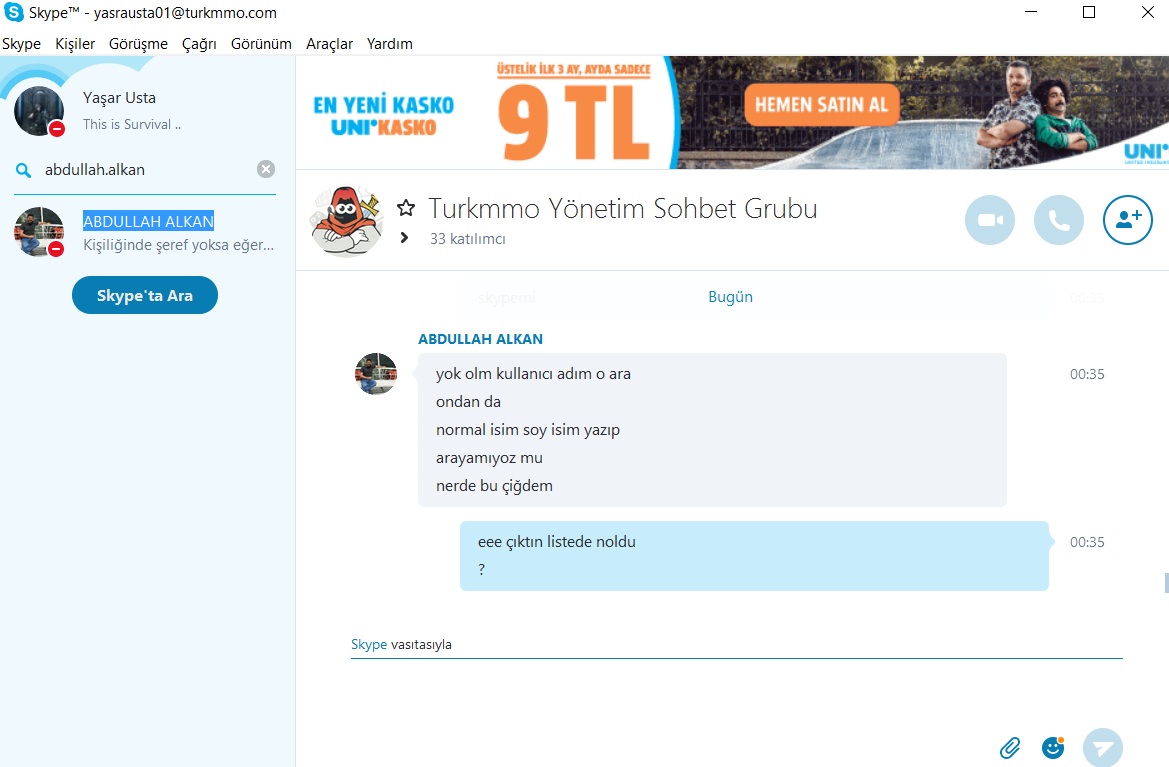Click the message 'normal isim soy isim yazıp'
Image resolution: width=1169 pixels, height=767 pixels.
pos(528,430)
